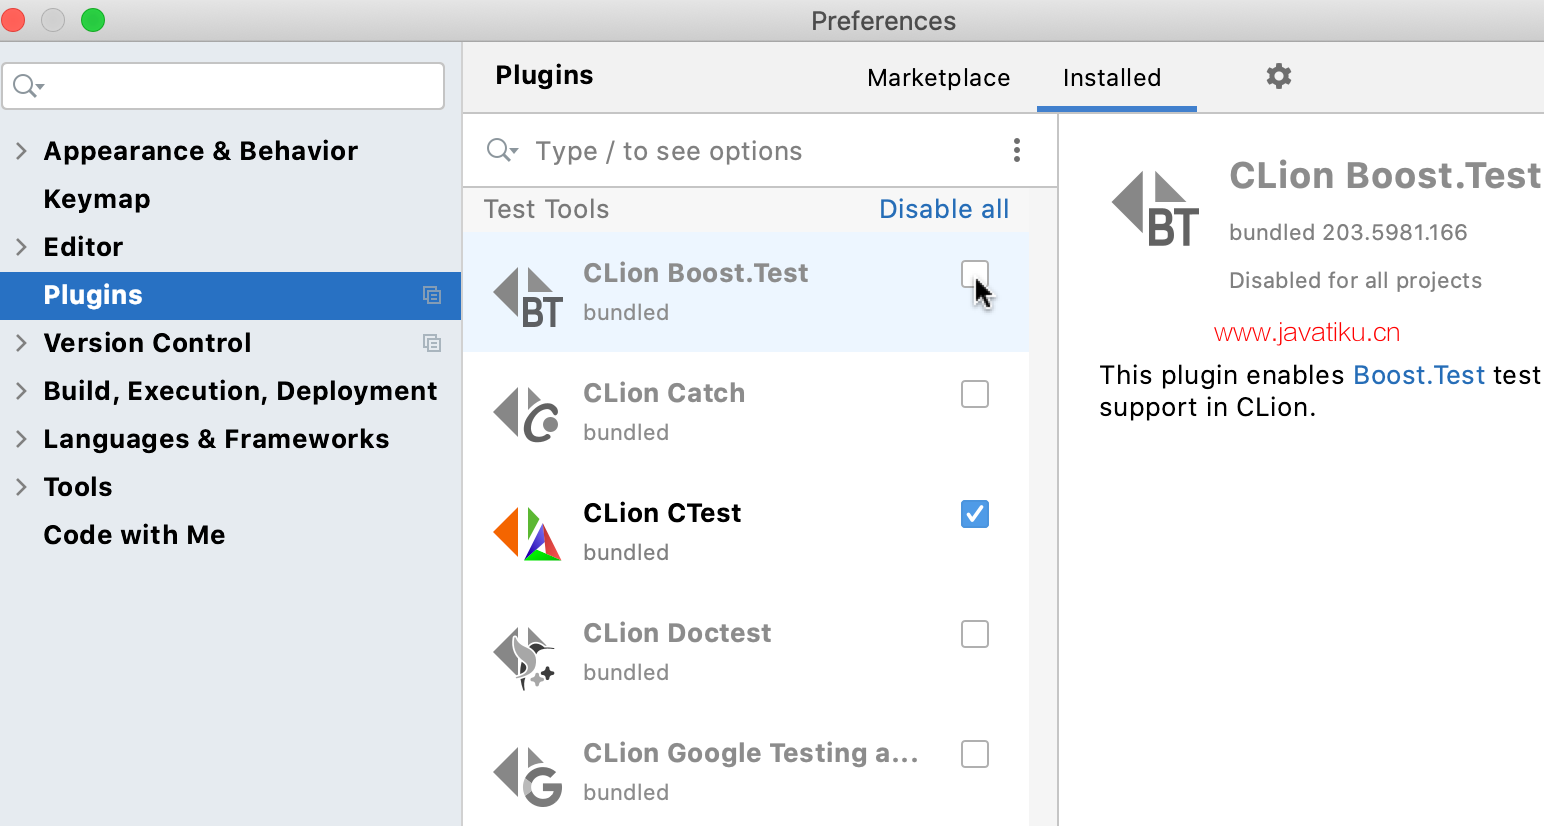1544x826 pixels.
Task: Click the project-level icon beside Version Control
Action: tap(432, 343)
